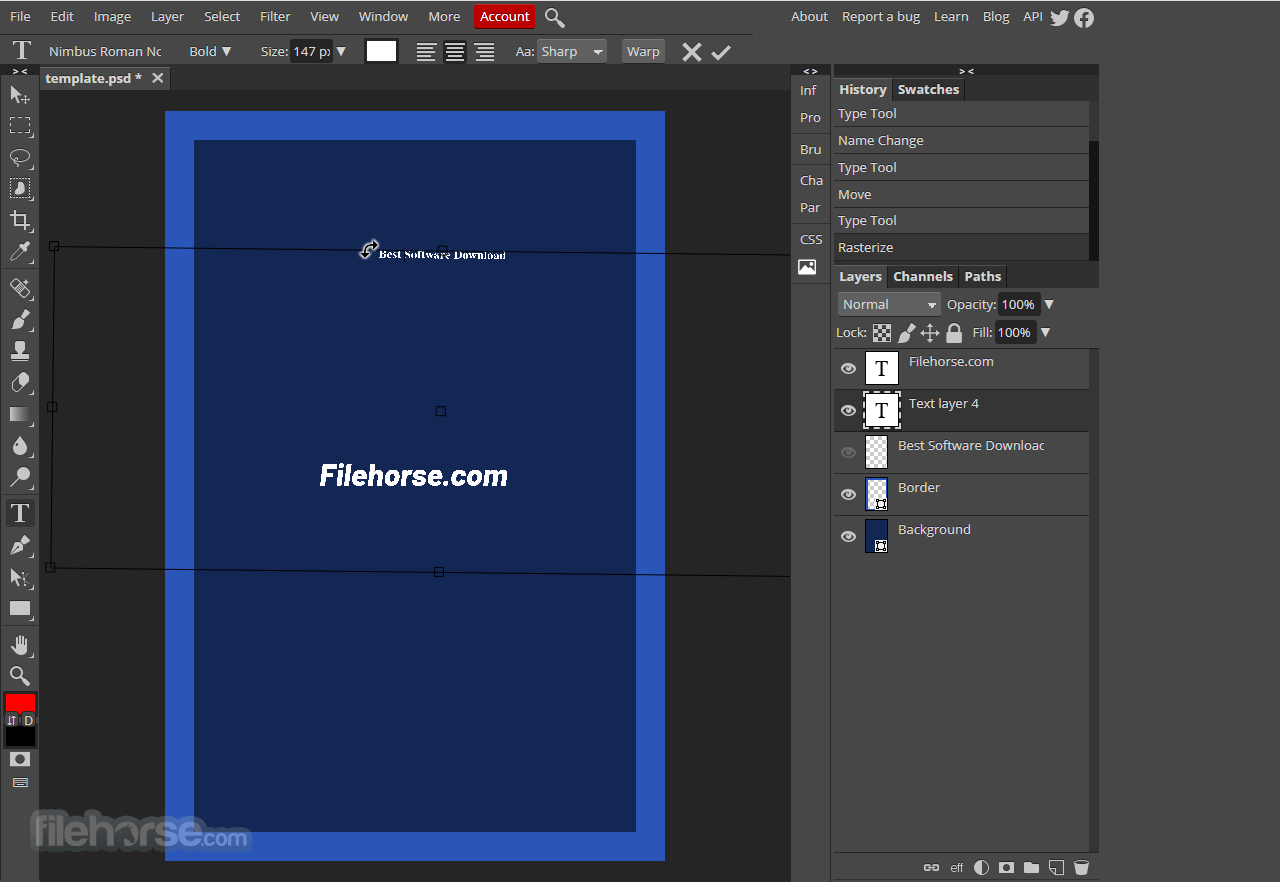This screenshot has height=882, width=1280.
Task: Toggle Quick Mask mode
Action: point(20,759)
